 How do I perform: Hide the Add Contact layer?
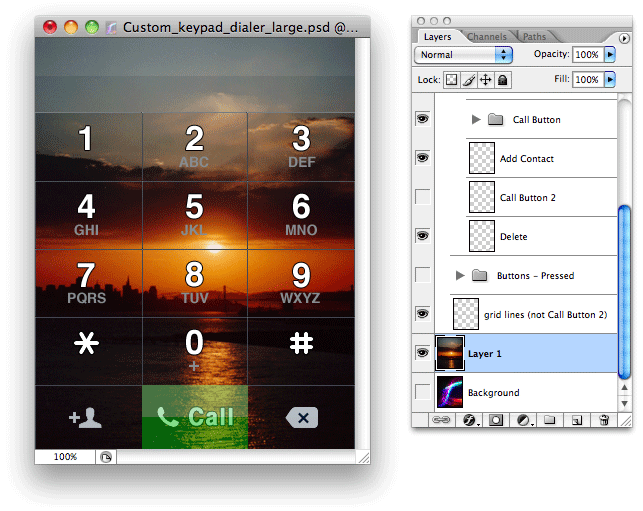pos(423,158)
